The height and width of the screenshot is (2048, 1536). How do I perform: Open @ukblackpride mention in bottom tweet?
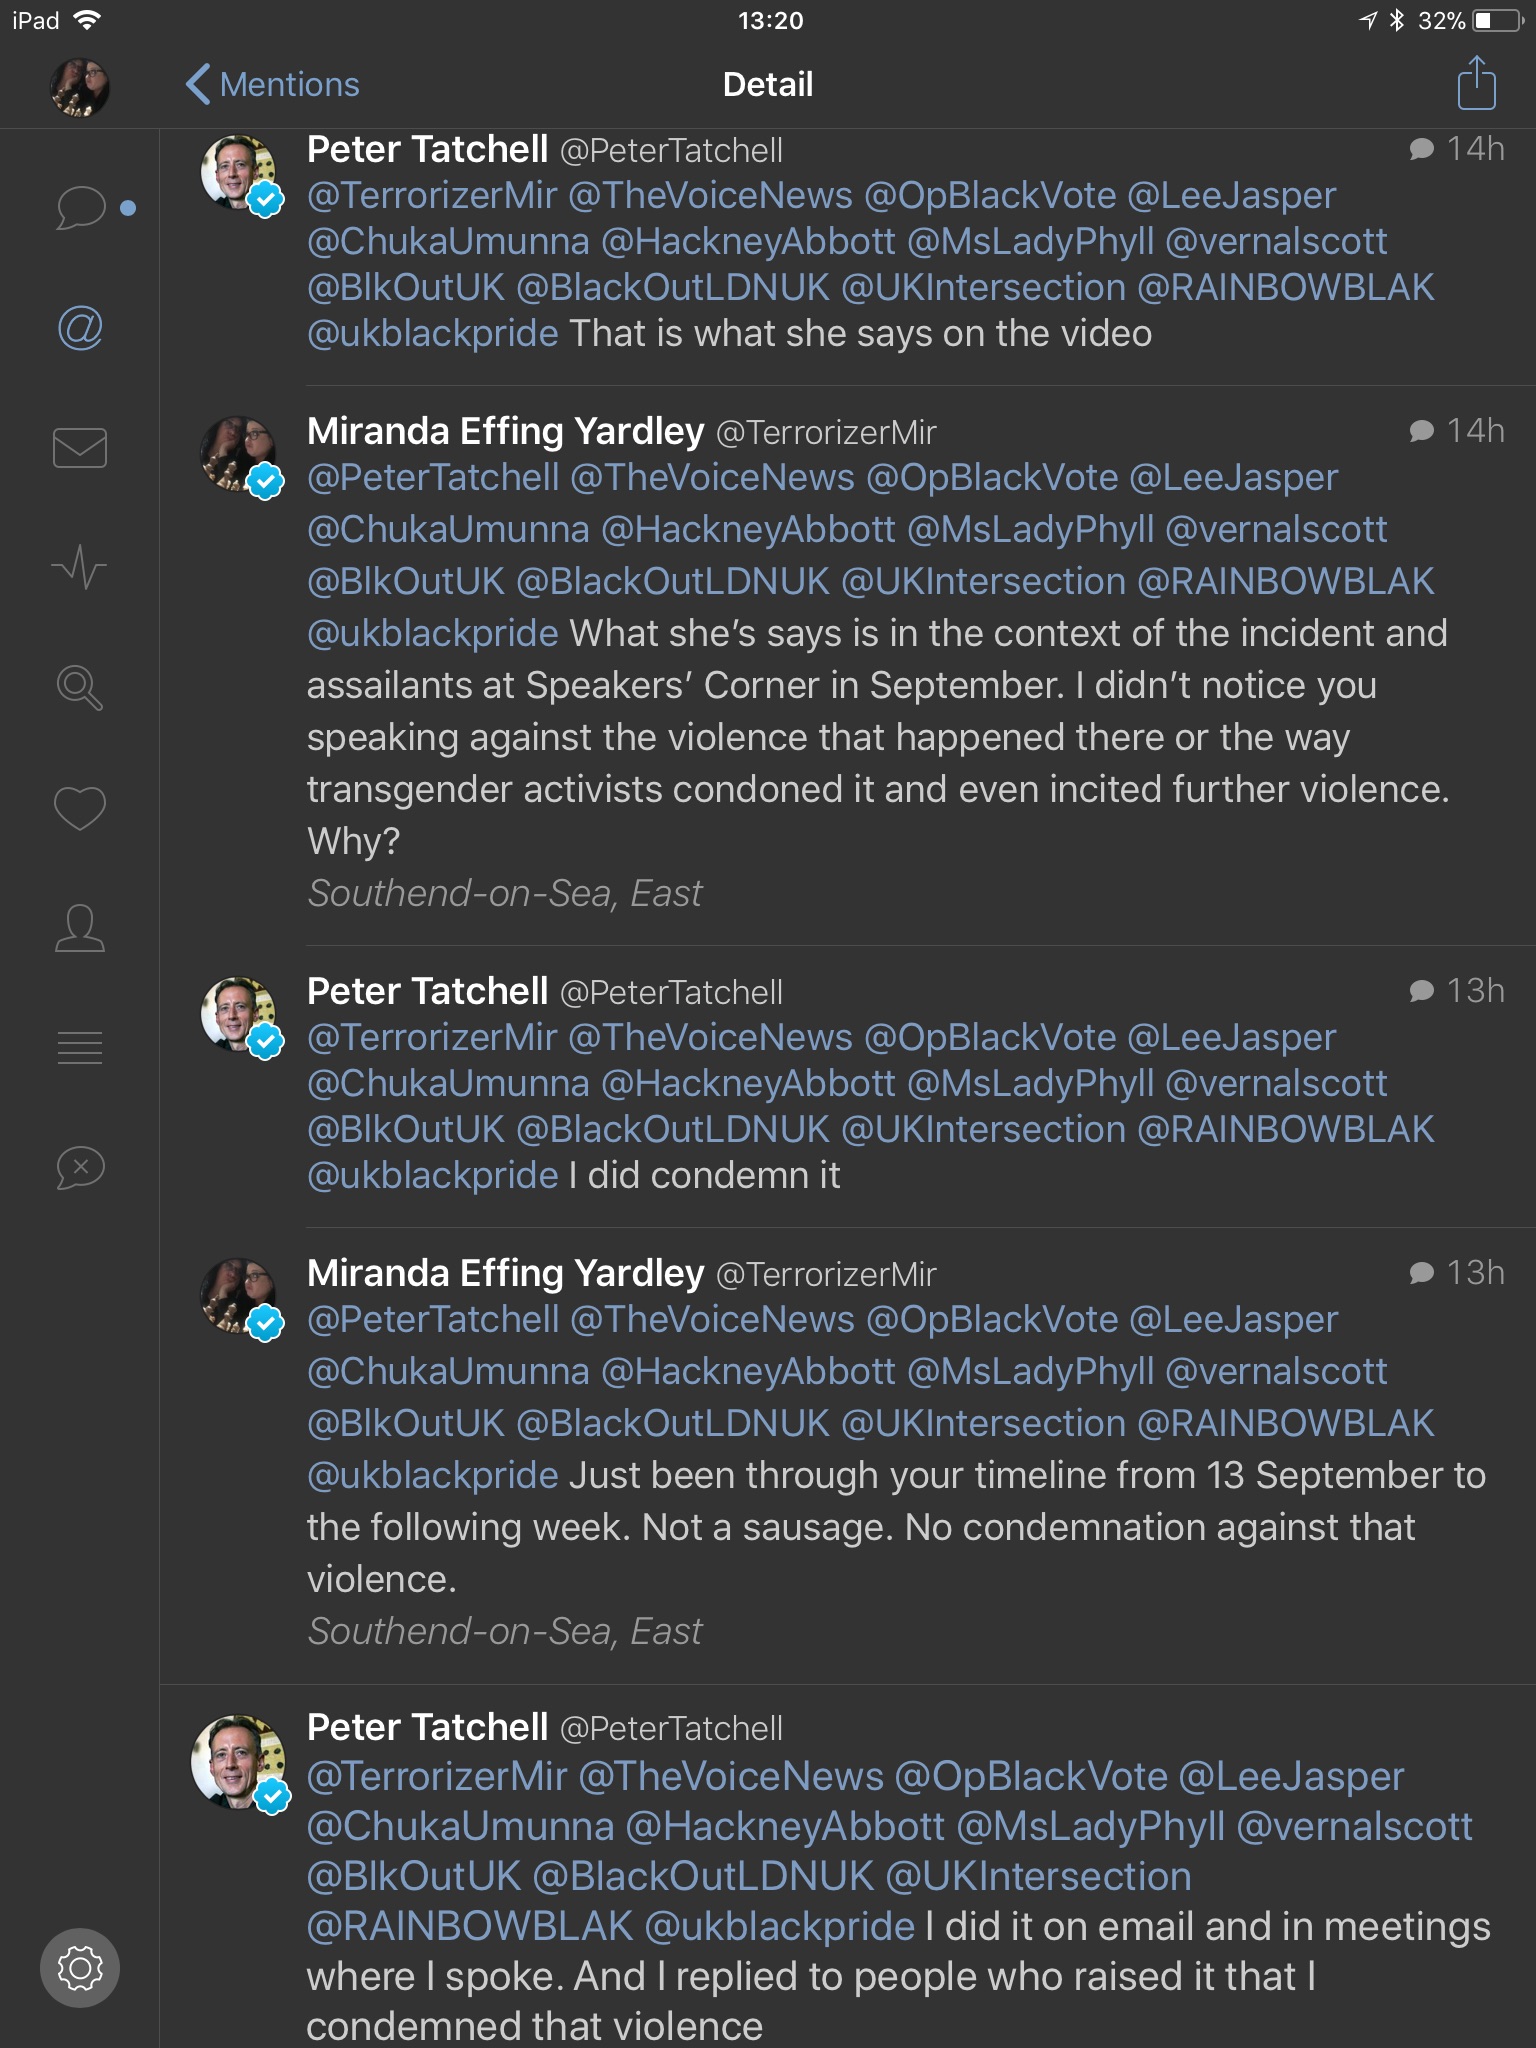pos(779,1926)
